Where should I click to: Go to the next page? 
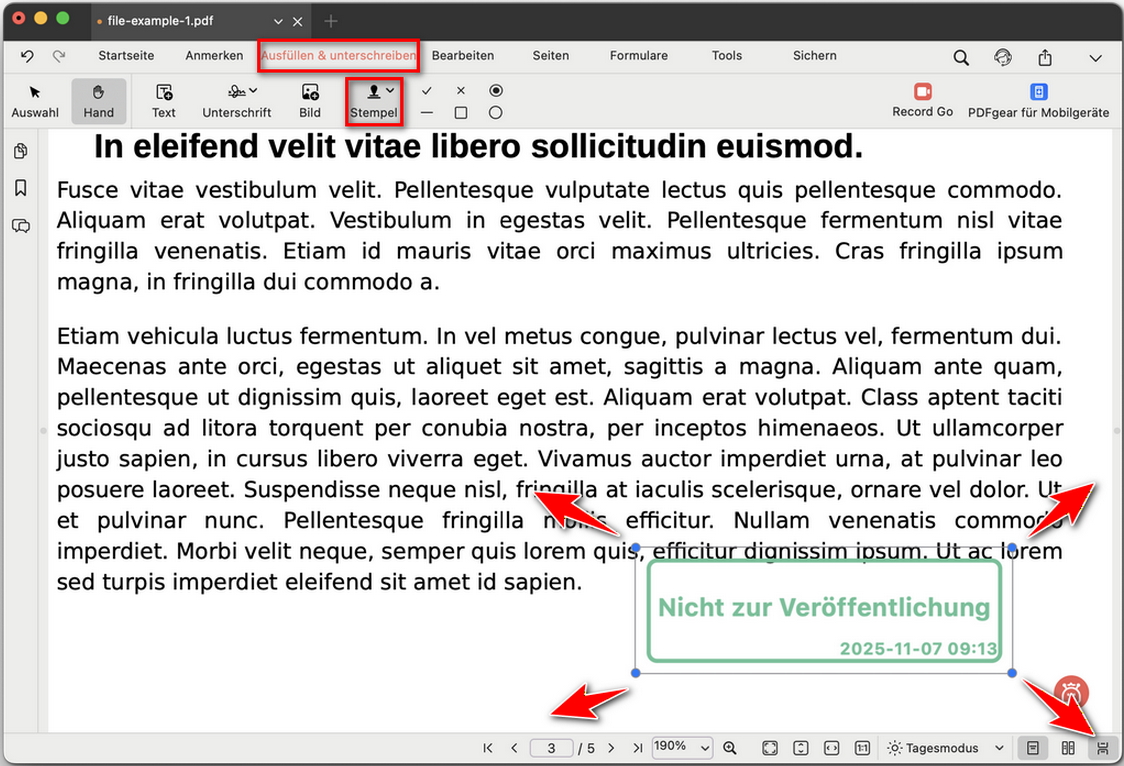click(612, 747)
